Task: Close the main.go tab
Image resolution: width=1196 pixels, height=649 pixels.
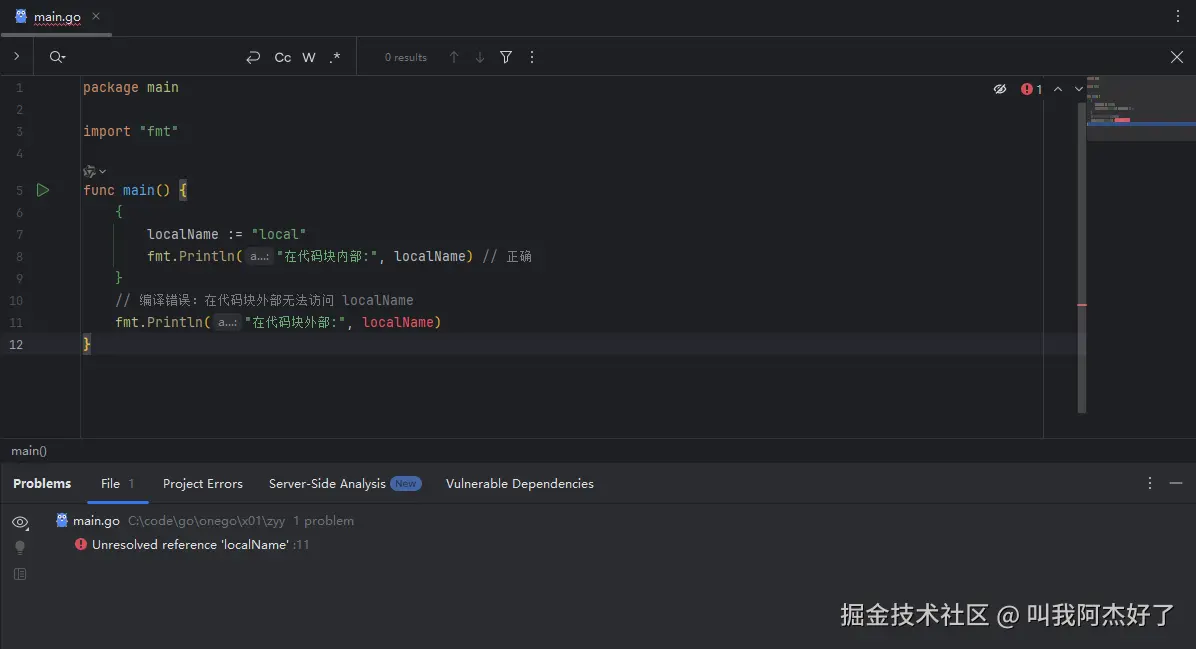Action: [x=96, y=16]
